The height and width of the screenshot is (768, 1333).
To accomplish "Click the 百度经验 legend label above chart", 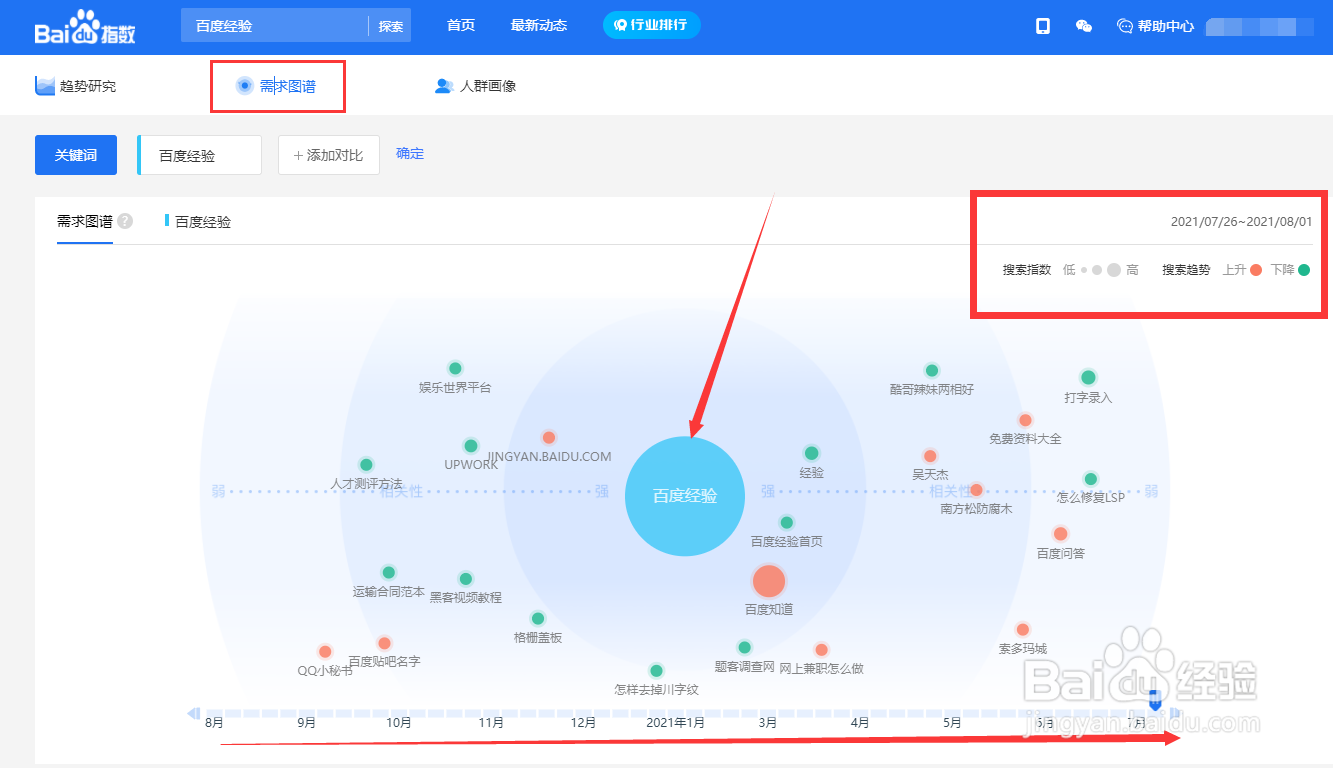I will (203, 221).
